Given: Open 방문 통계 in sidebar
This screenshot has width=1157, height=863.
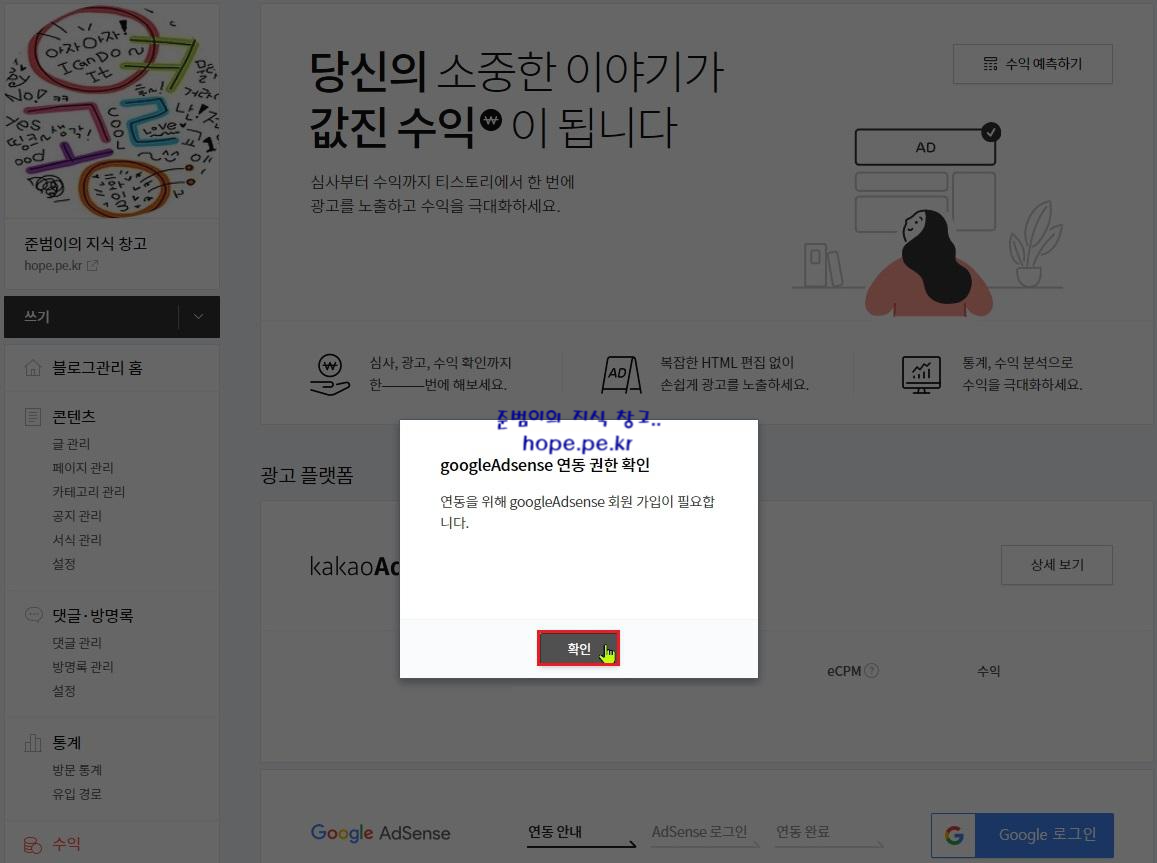Looking at the screenshot, I should click(x=77, y=770).
